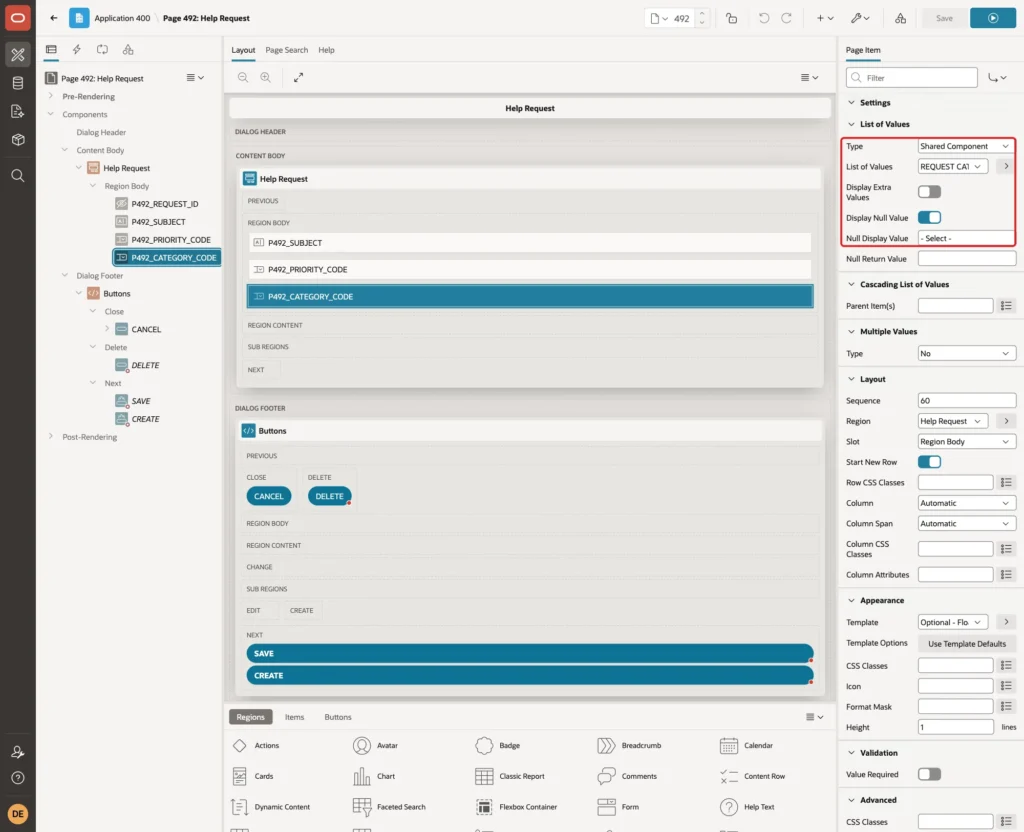Open the Gallery cube icon in sidebar
The image size is (1024, 832).
pos(18,139)
